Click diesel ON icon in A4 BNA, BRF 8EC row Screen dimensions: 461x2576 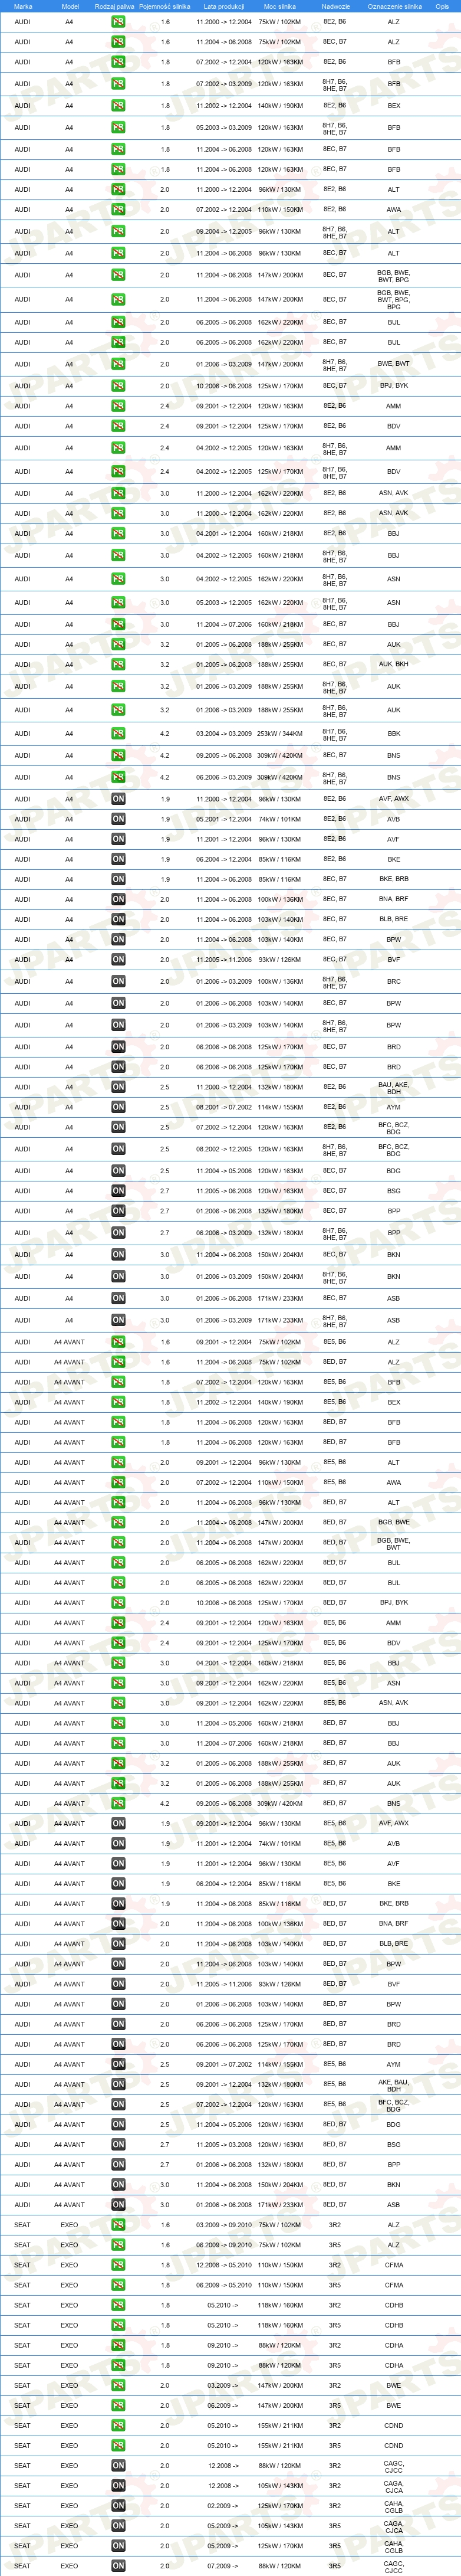pos(118,899)
